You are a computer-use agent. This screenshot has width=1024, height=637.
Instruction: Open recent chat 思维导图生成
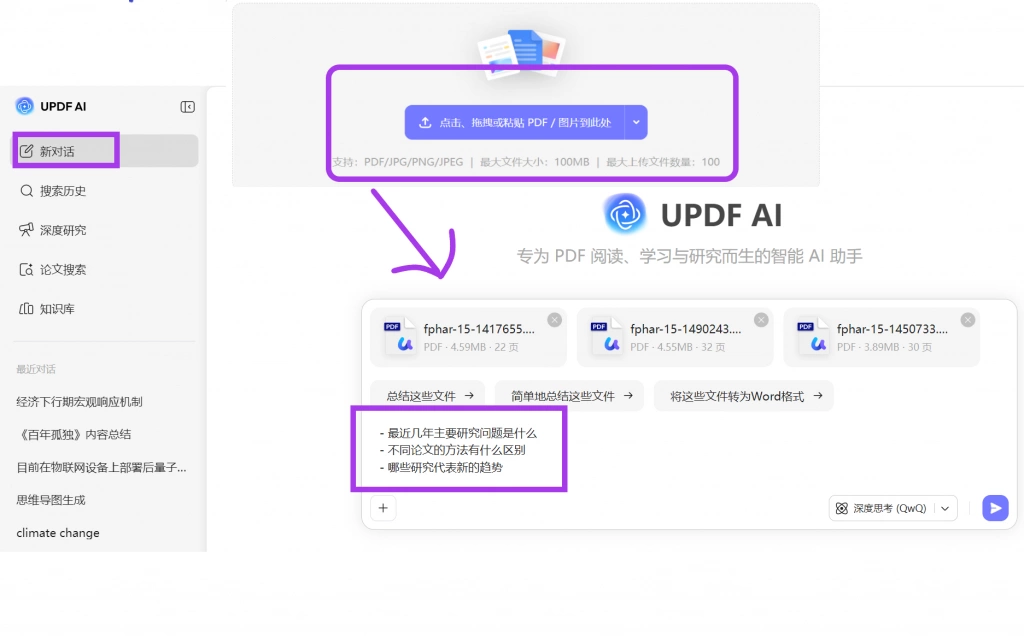51,500
